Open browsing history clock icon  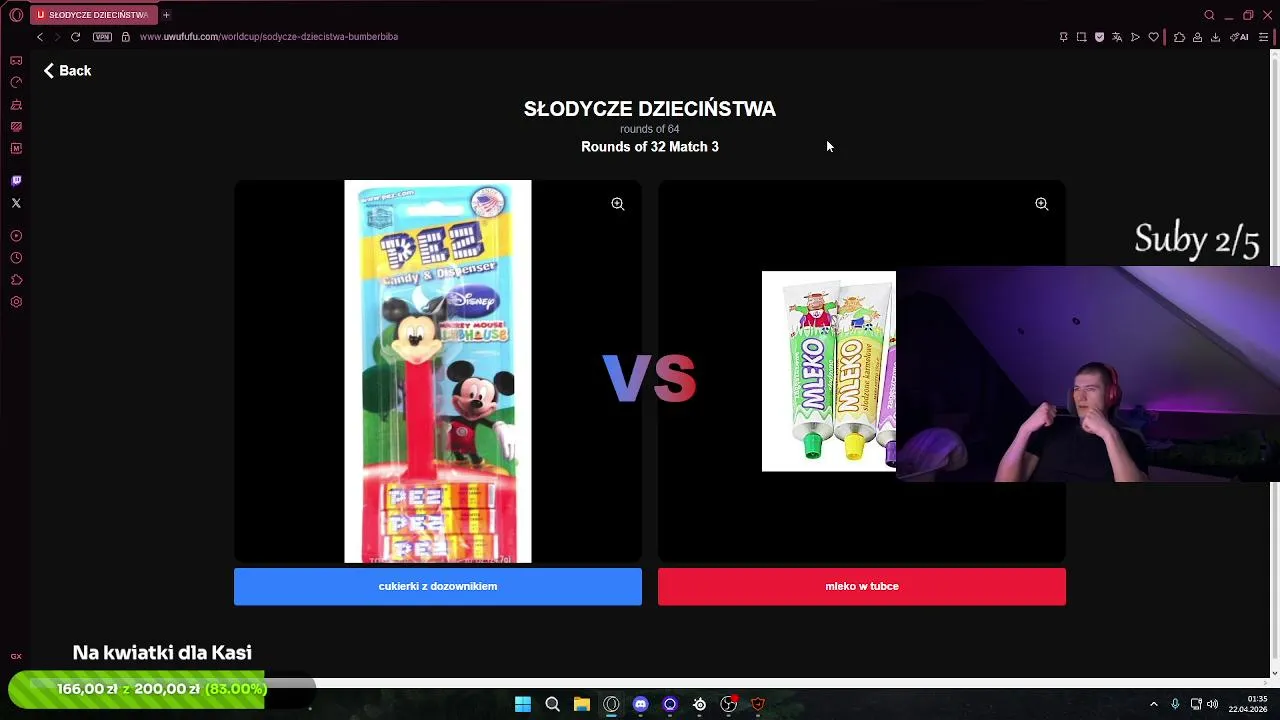(x=16, y=258)
